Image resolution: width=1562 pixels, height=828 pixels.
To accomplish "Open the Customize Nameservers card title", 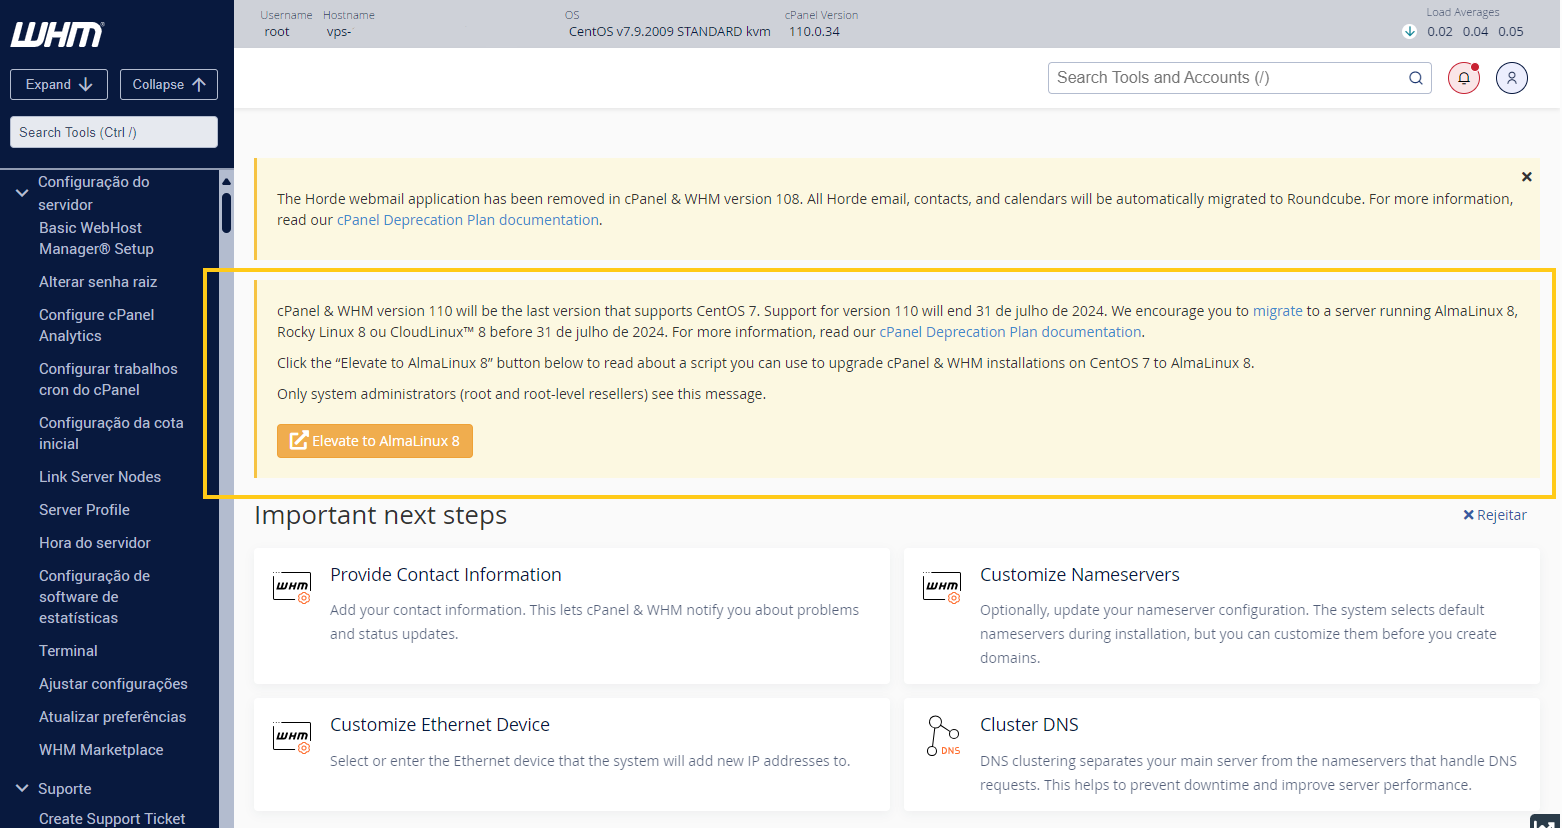I will coord(1080,575).
